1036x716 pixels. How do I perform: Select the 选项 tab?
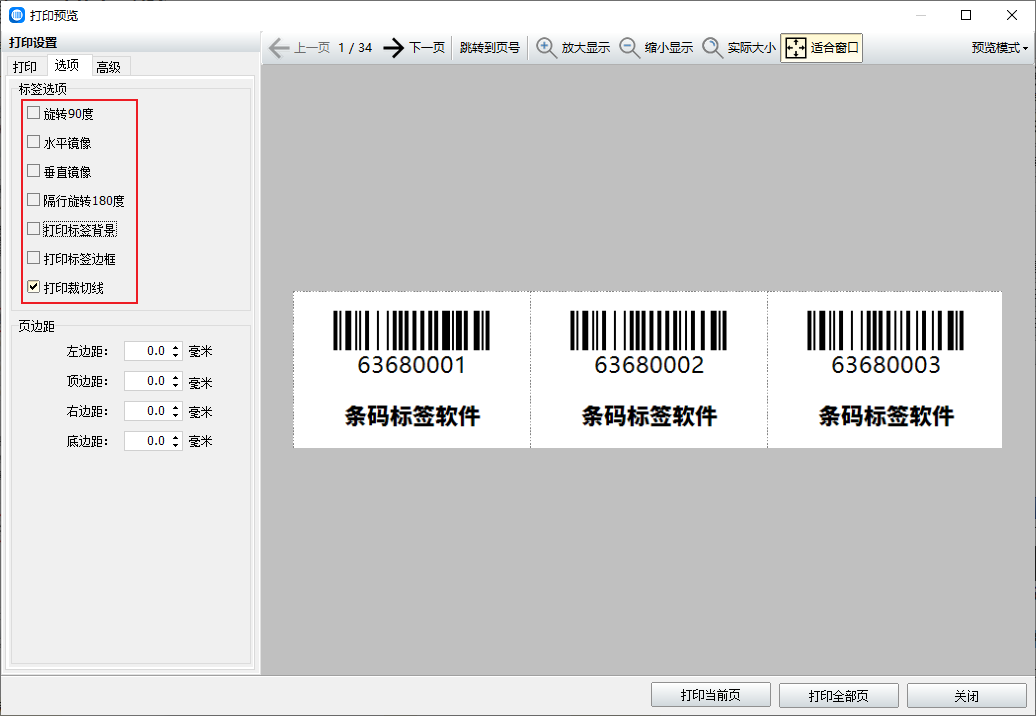(x=67, y=65)
